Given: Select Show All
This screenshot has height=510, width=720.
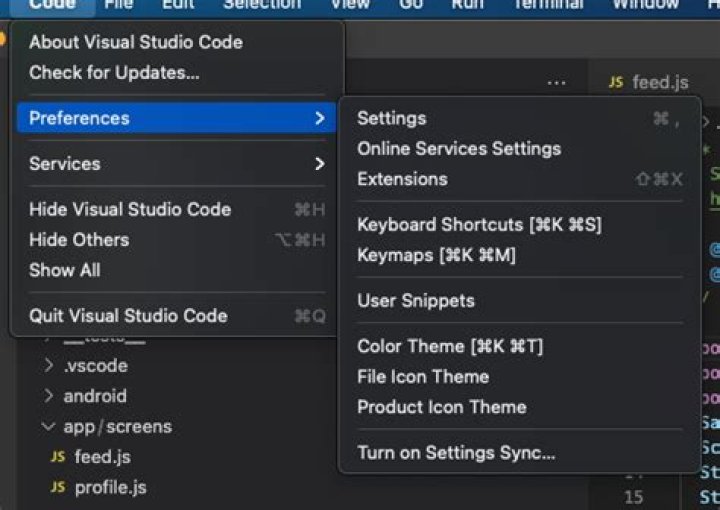Looking at the screenshot, I should pyautogui.click(x=177, y=270).
